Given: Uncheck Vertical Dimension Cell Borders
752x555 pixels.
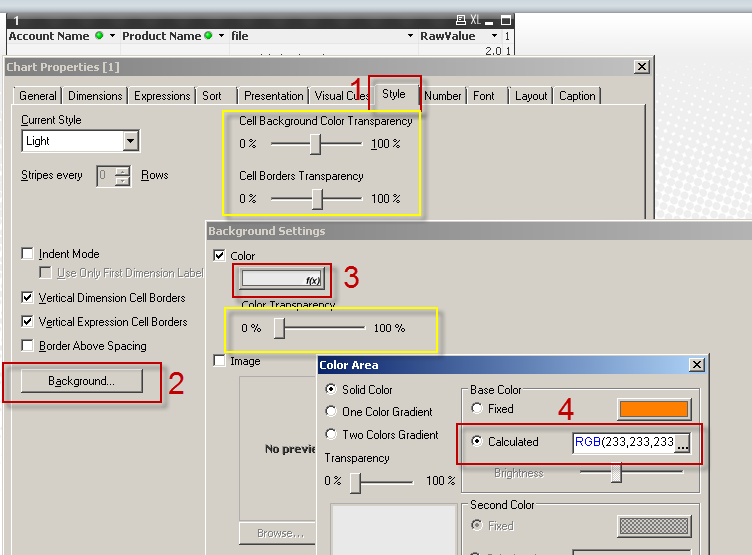Looking at the screenshot, I should (28, 298).
